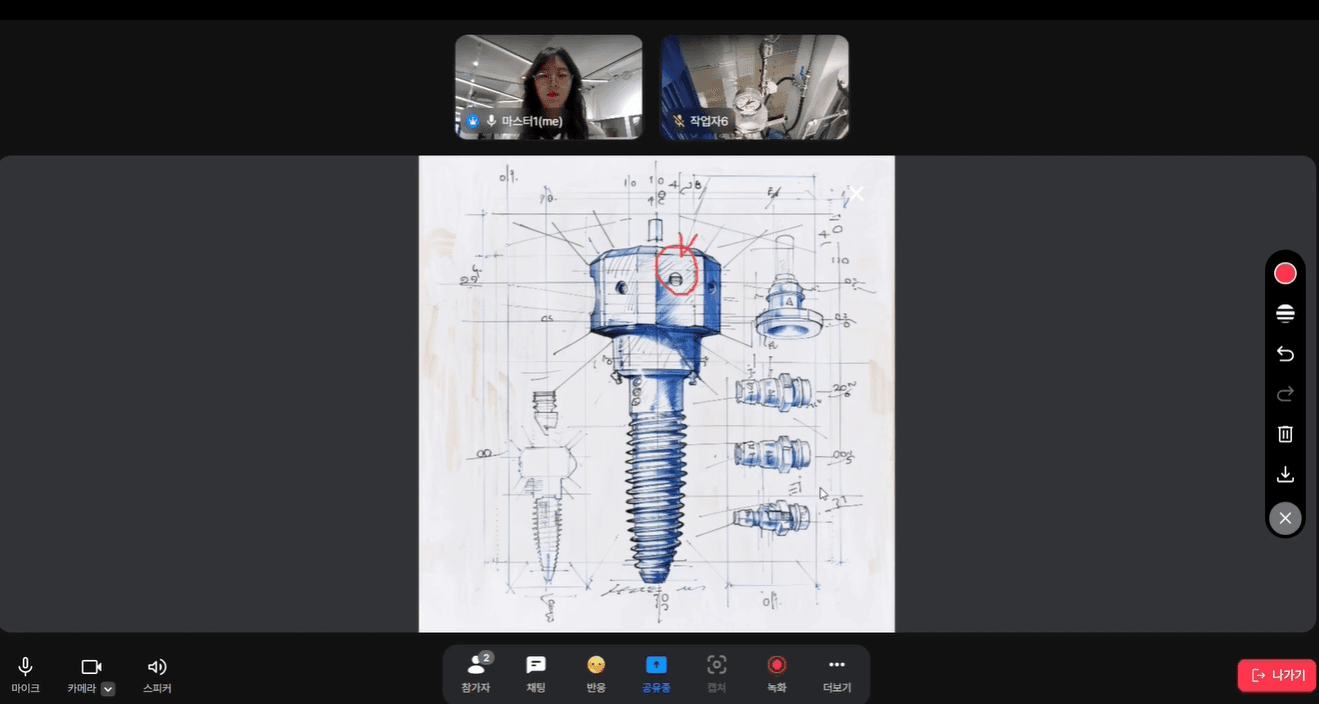Toggle the speaker (스피커)
Image resolution: width=1319 pixels, height=704 pixels.
click(x=157, y=675)
